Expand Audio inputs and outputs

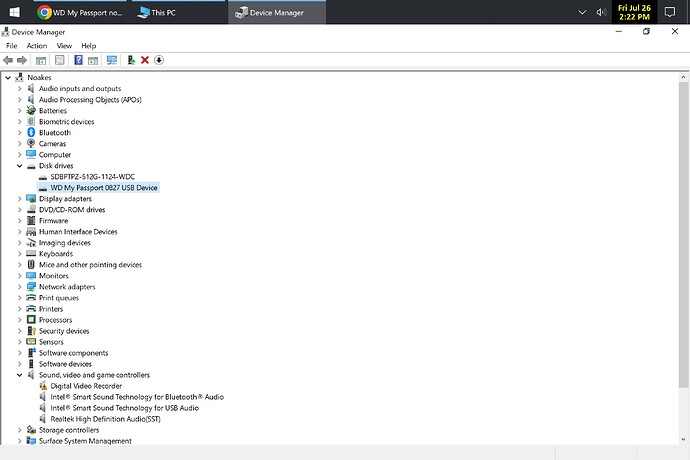point(19,88)
